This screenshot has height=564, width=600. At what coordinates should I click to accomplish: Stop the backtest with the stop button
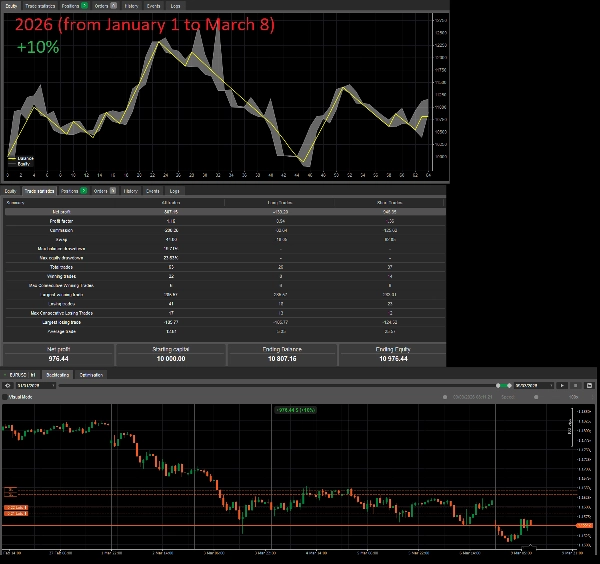[x=576, y=385]
